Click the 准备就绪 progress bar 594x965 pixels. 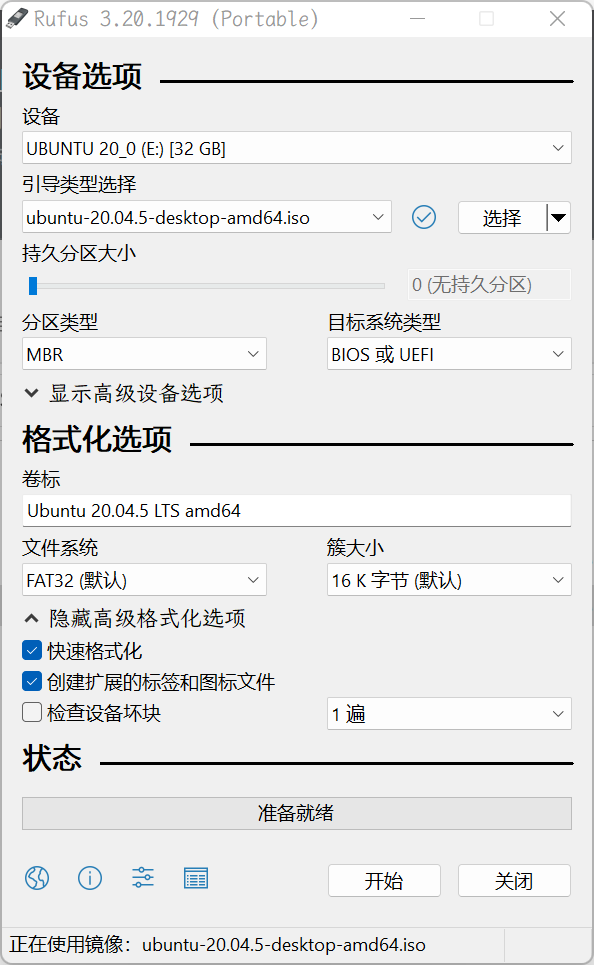pyautogui.click(x=297, y=814)
